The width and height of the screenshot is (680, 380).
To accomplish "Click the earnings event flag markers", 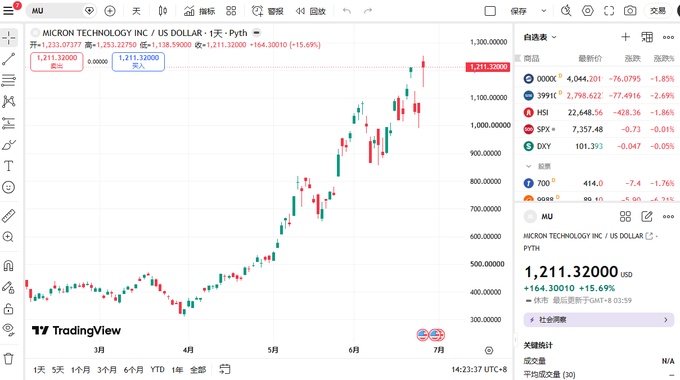I will [431, 335].
